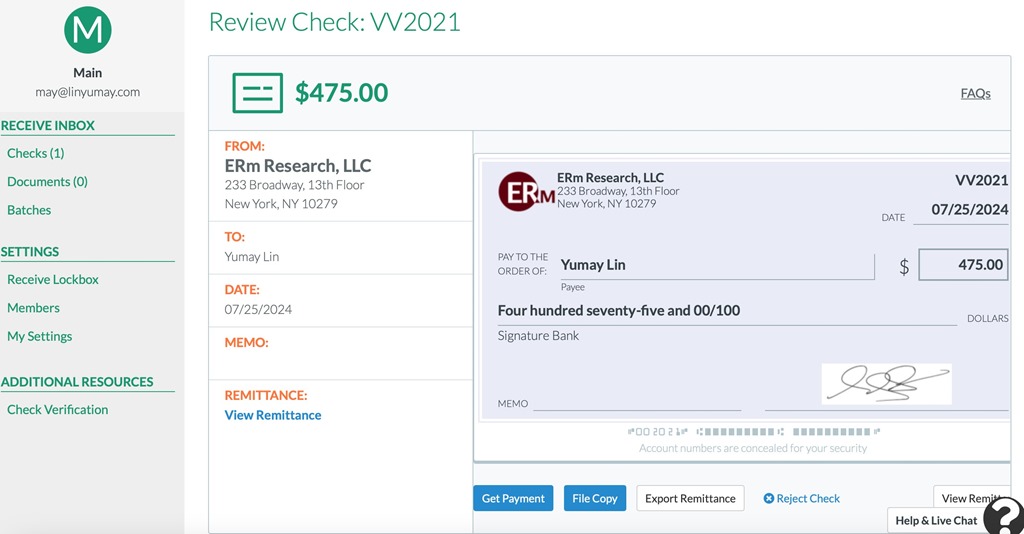The width and height of the screenshot is (1024, 534).
Task: Go to Batches in the sidebar
Action: tap(29, 210)
